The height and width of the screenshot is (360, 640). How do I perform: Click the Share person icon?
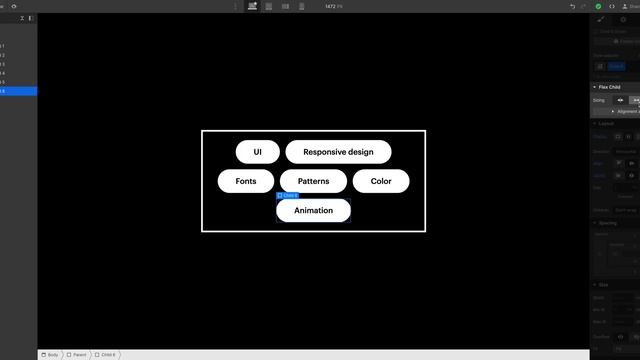[x=624, y=7]
